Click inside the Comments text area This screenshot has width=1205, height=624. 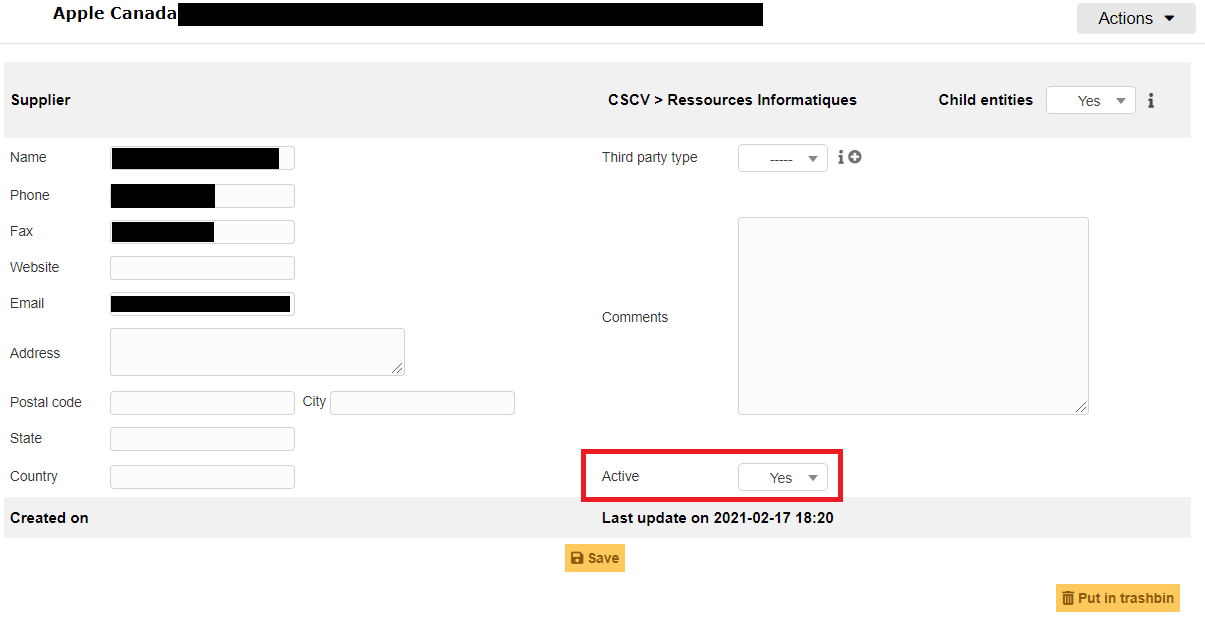click(913, 316)
